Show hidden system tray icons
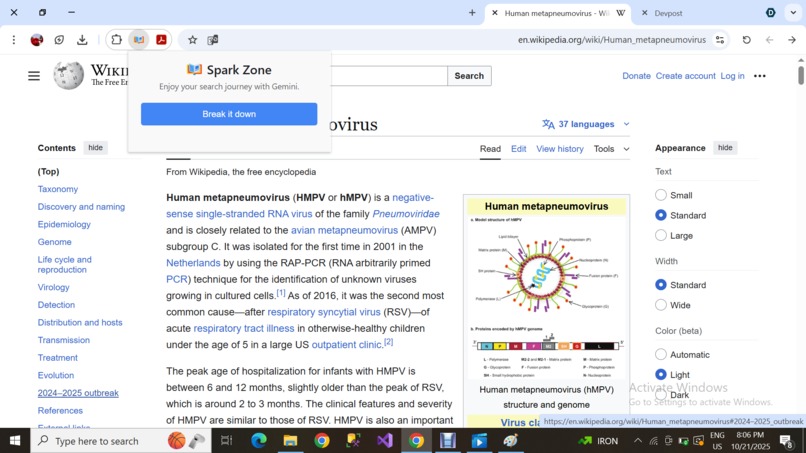Viewport: 806px width, 453px height. point(637,441)
